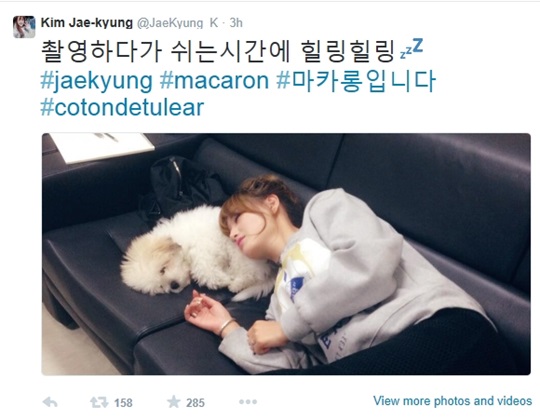Screen dimensions: 540x419
Task: Click the 285 favorites count
Action: pos(195,402)
